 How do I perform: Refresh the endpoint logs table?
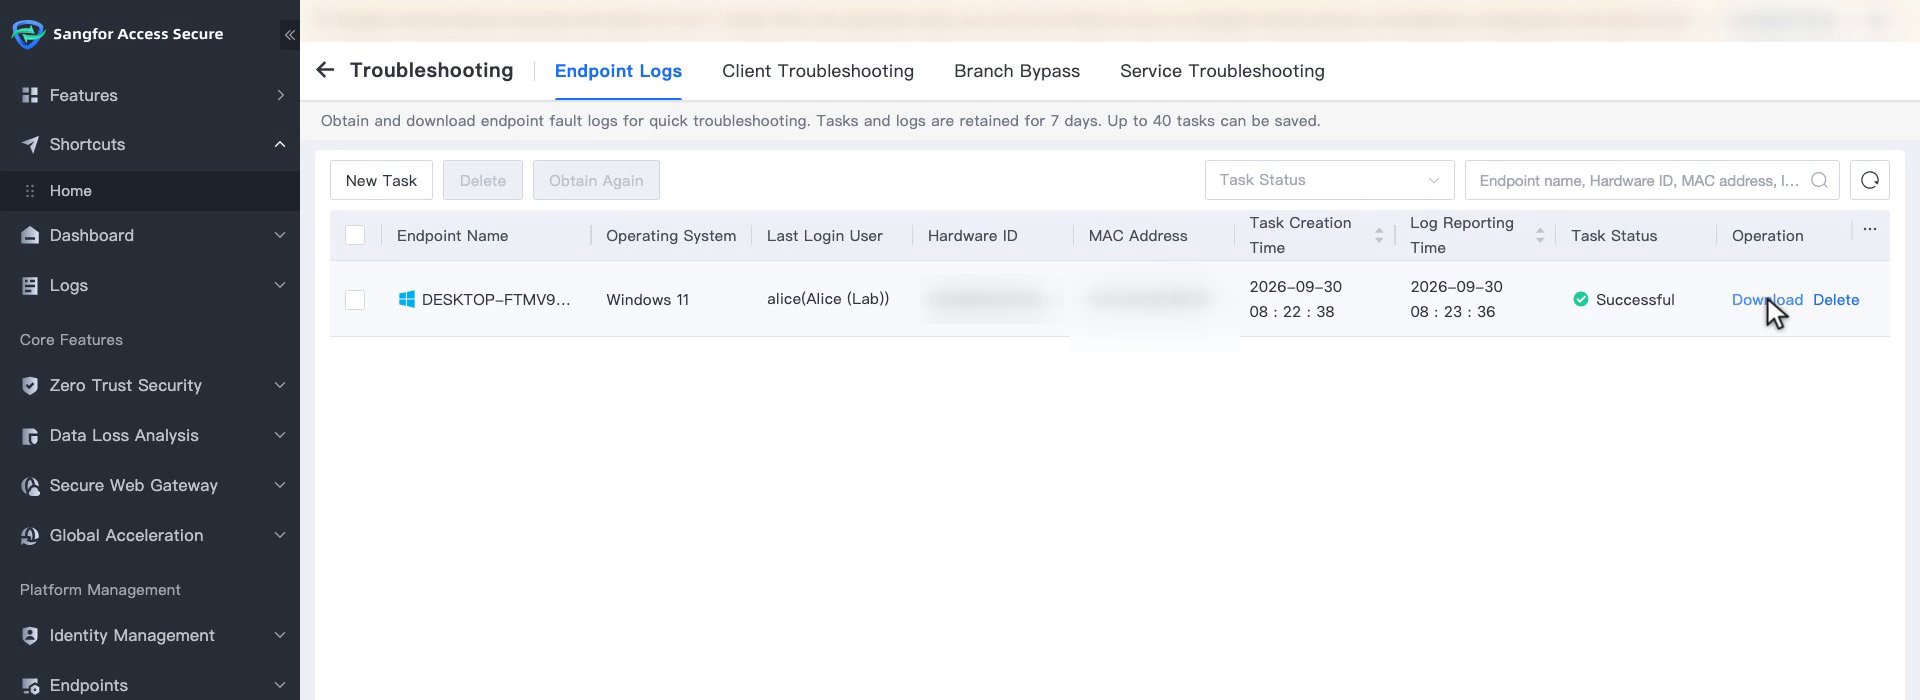pos(1869,180)
